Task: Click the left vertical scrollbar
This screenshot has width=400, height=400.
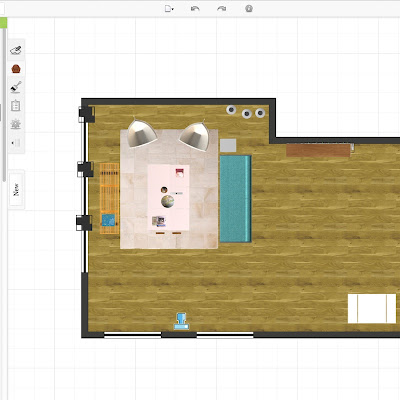Action: tap(4, 105)
